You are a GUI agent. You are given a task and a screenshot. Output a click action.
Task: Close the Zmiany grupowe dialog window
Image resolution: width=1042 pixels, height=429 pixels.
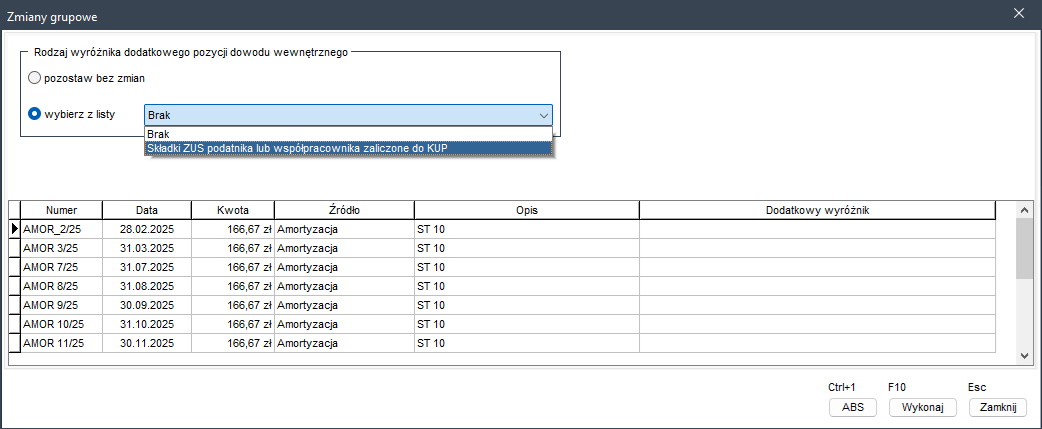(1019, 13)
